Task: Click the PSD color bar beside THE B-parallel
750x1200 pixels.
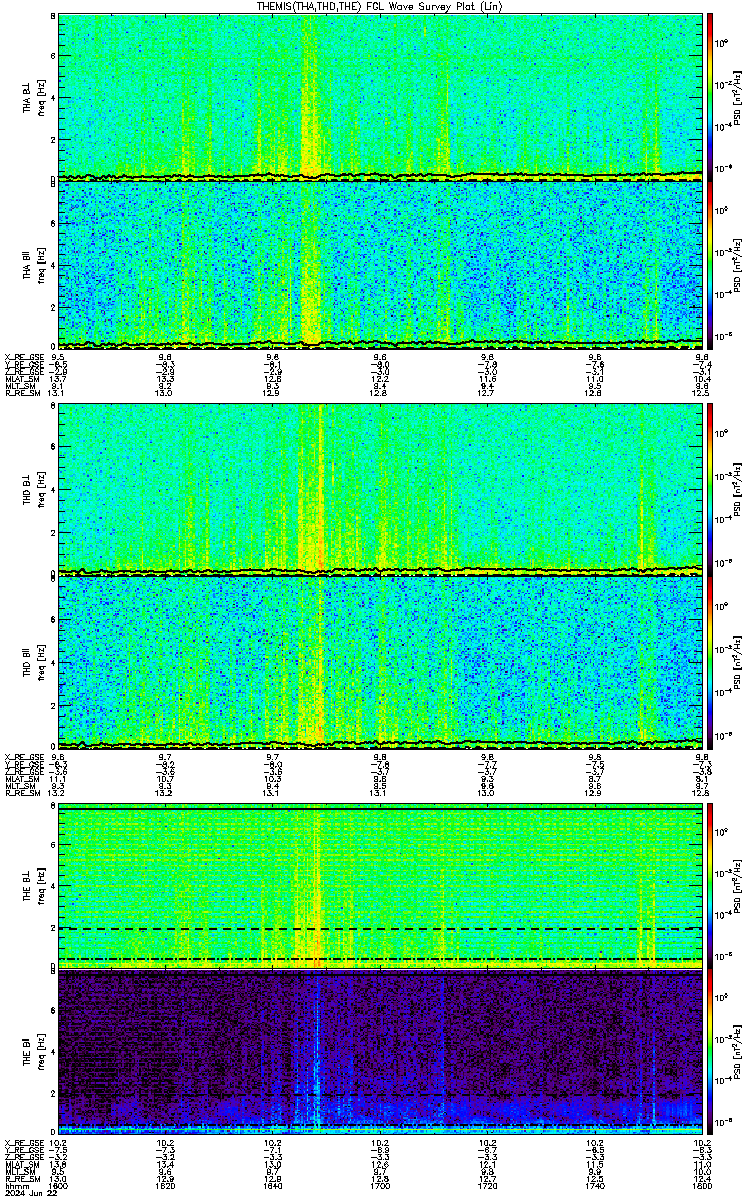Action: pyautogui.click(x=710, y=1050)
